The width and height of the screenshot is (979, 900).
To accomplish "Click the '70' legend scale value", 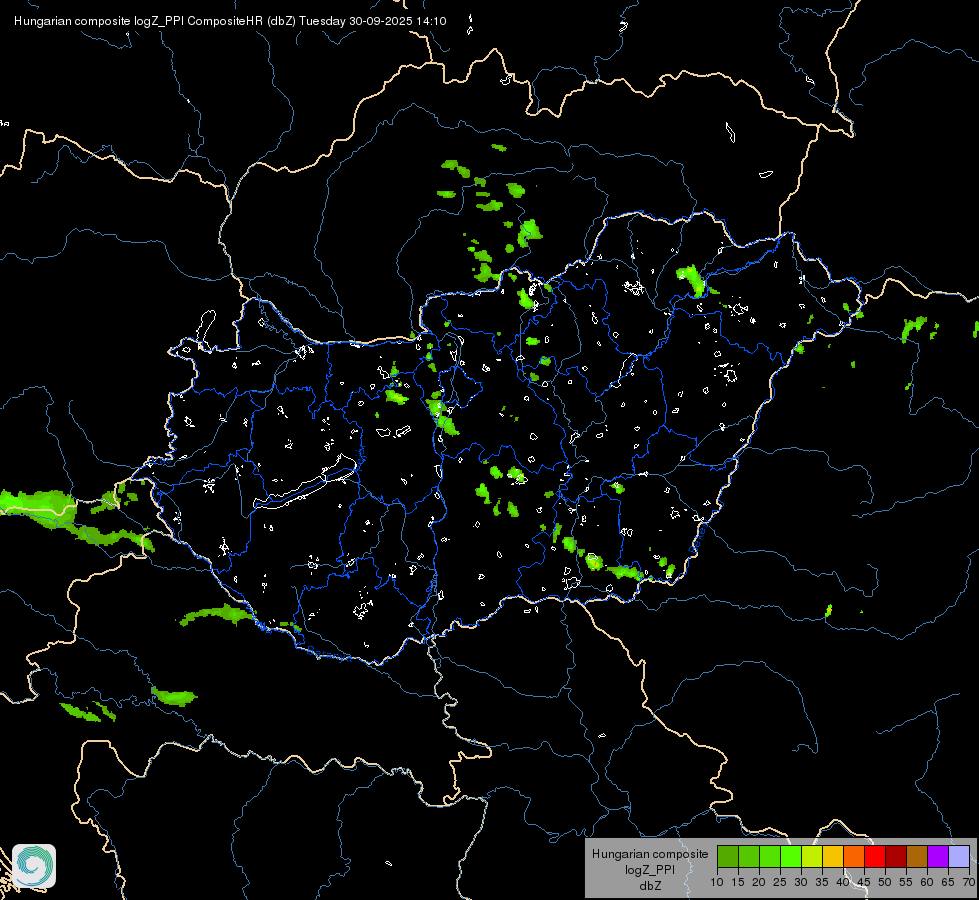I will [968, 882].
